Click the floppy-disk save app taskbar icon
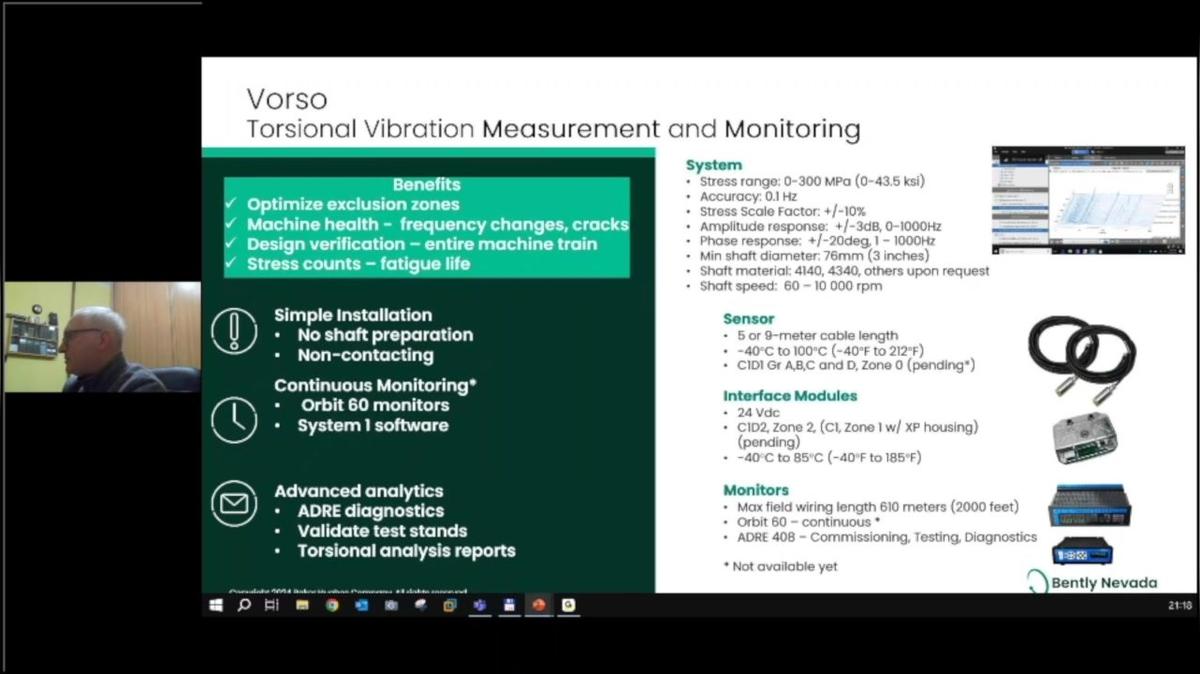 point(509,605)
